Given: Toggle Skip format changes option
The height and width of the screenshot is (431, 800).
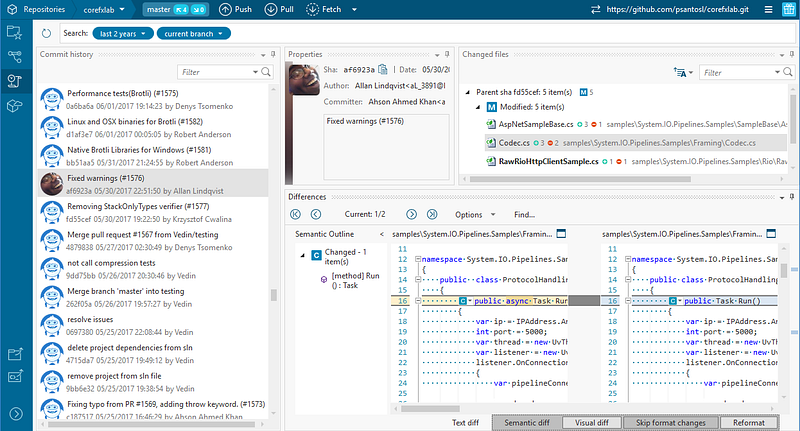Looking at the screenshot, I should tap(669, 422).
